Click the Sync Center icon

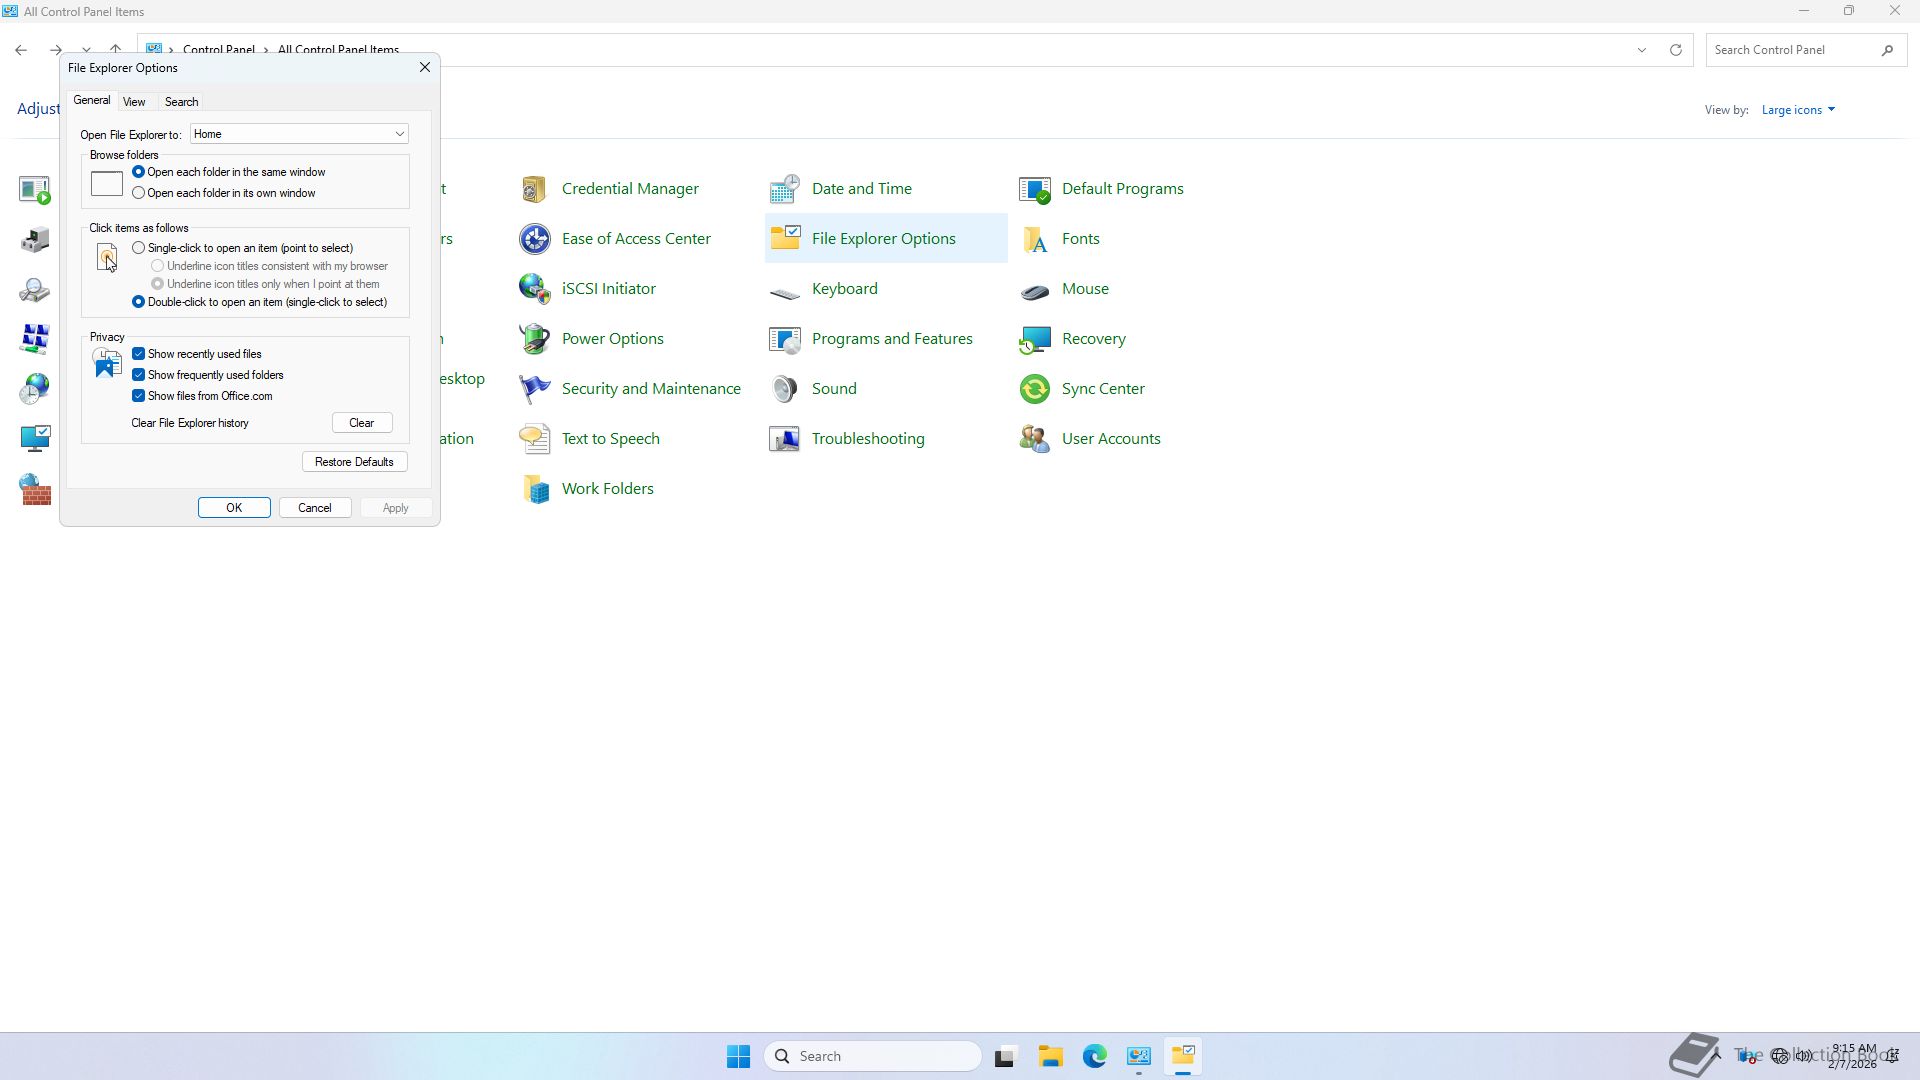pyautogui.click(x=1034, y=389)
